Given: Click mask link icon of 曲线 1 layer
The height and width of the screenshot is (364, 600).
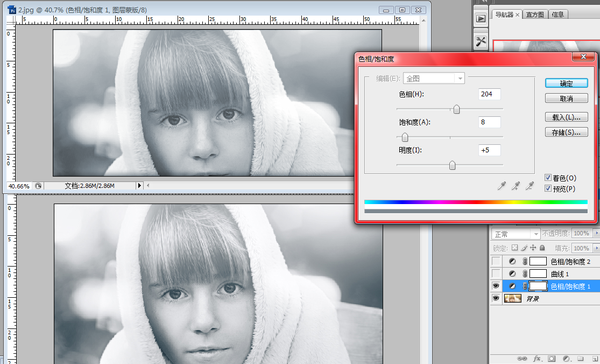Looking at the screenshot, I should 525,274.
